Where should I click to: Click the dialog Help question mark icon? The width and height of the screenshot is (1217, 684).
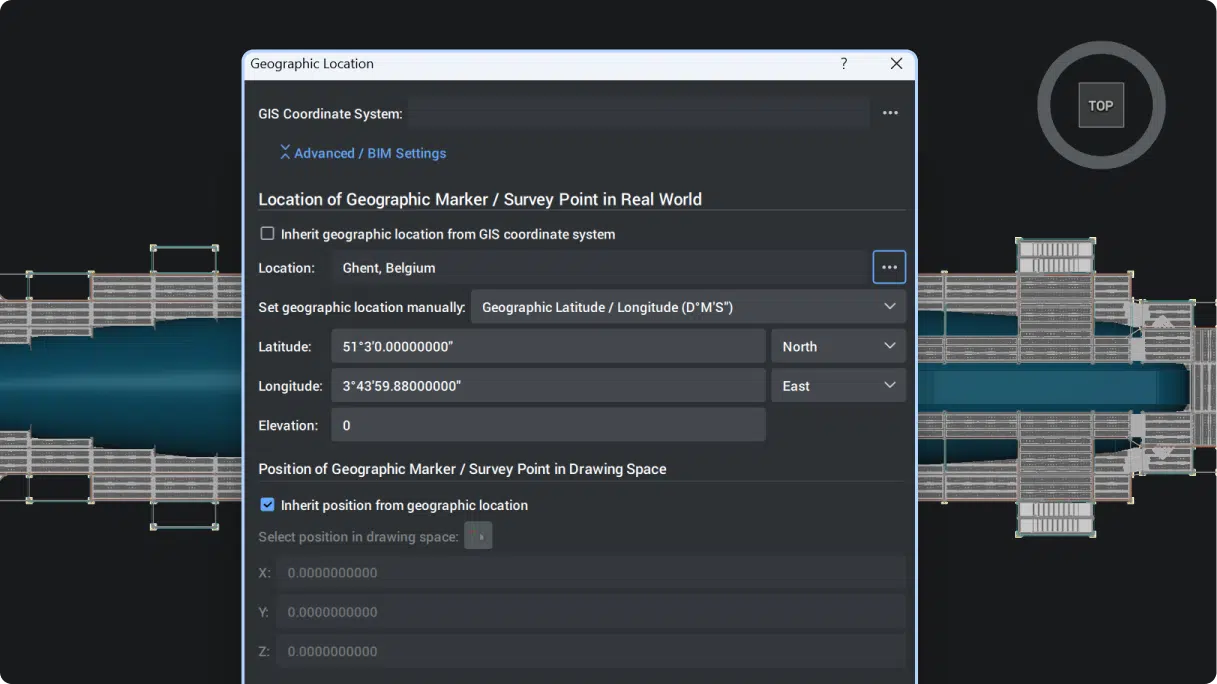coord(843,63)
